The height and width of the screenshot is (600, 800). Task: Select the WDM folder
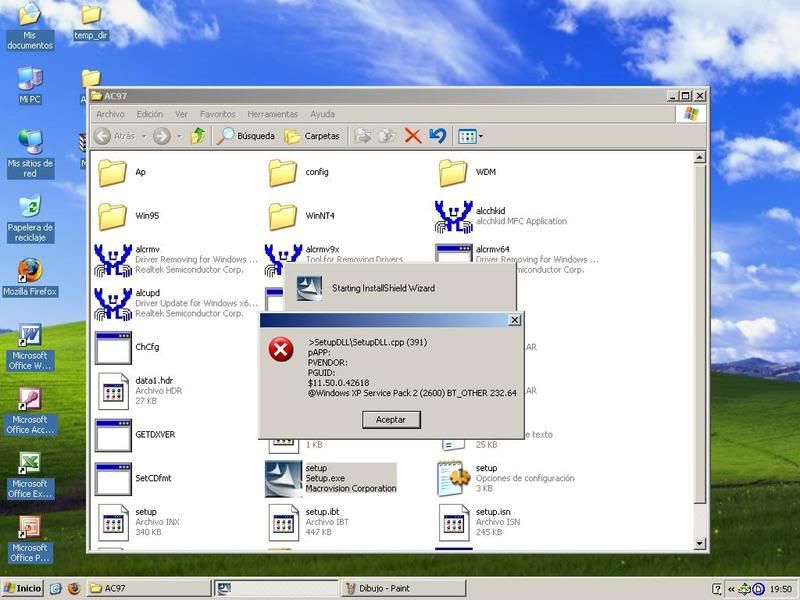click(467, 172)
